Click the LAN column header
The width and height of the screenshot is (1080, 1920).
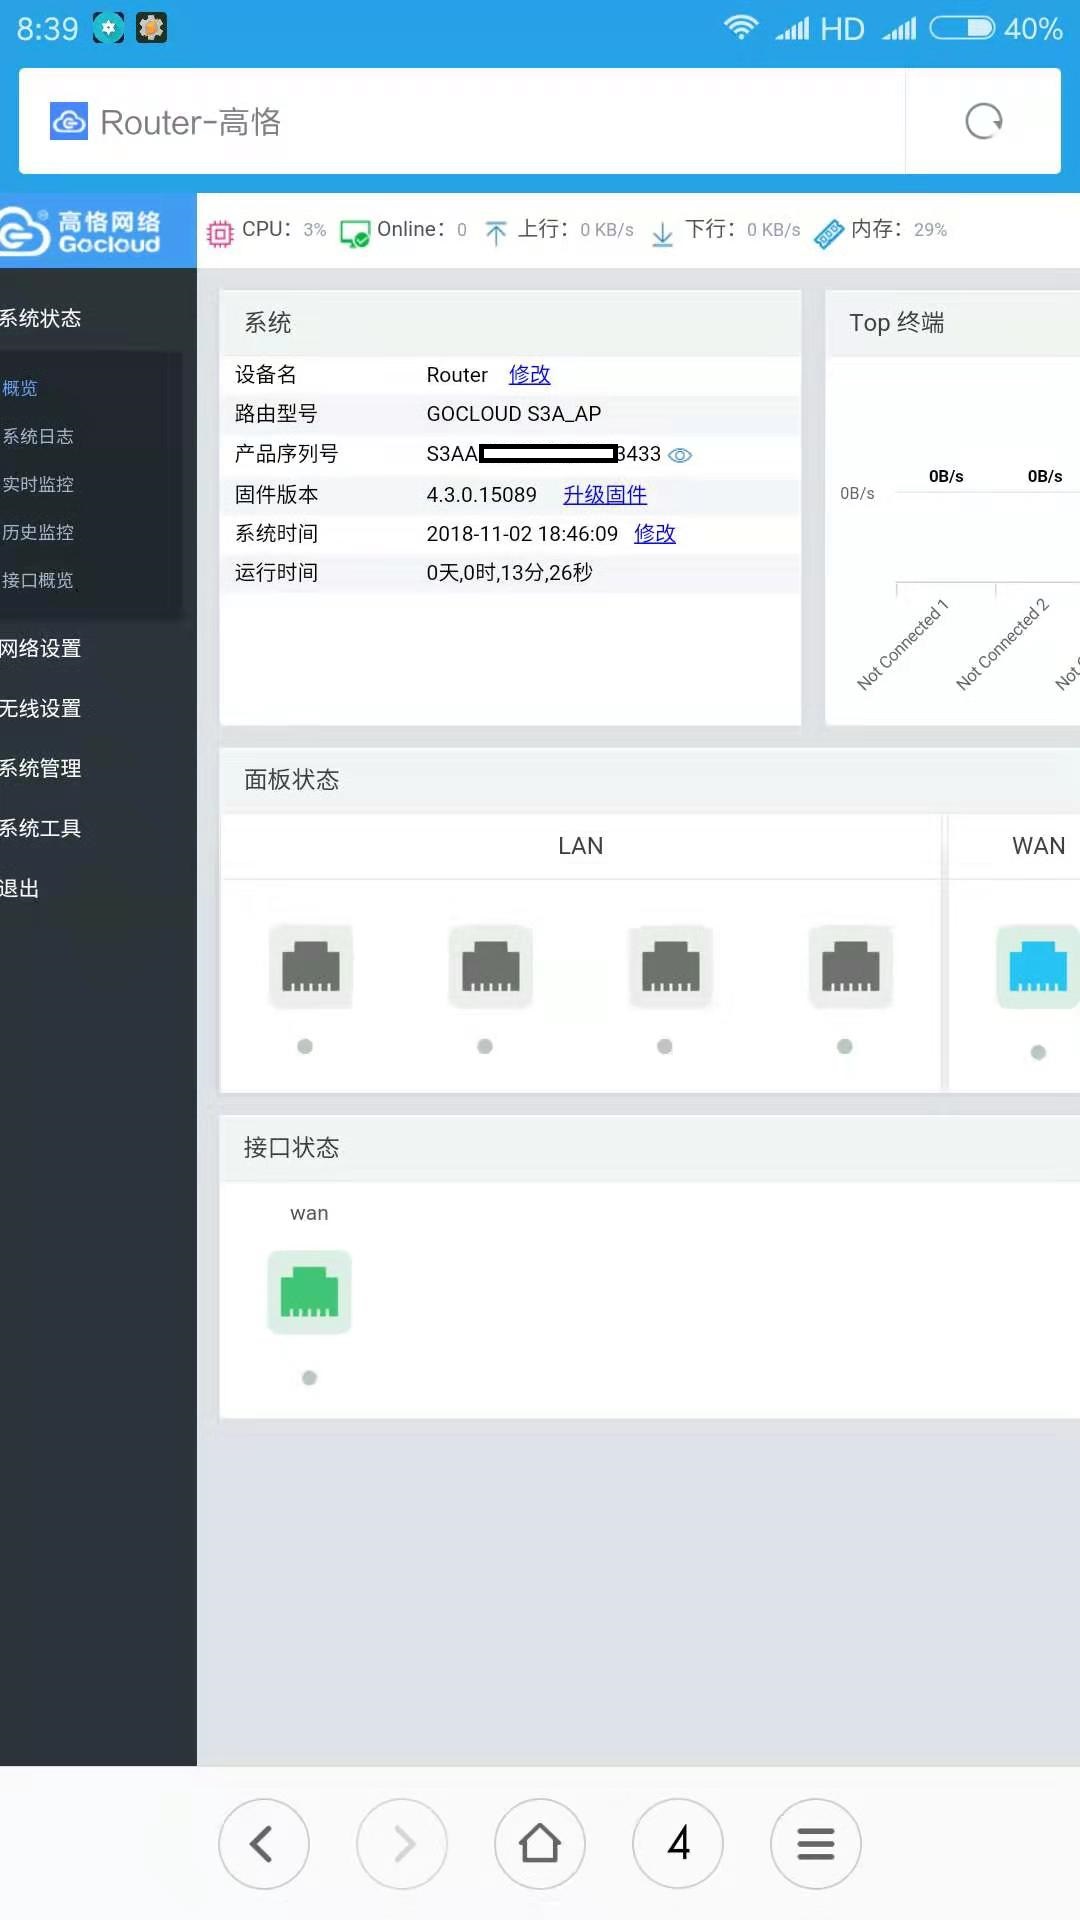click(x=580, y=846)
